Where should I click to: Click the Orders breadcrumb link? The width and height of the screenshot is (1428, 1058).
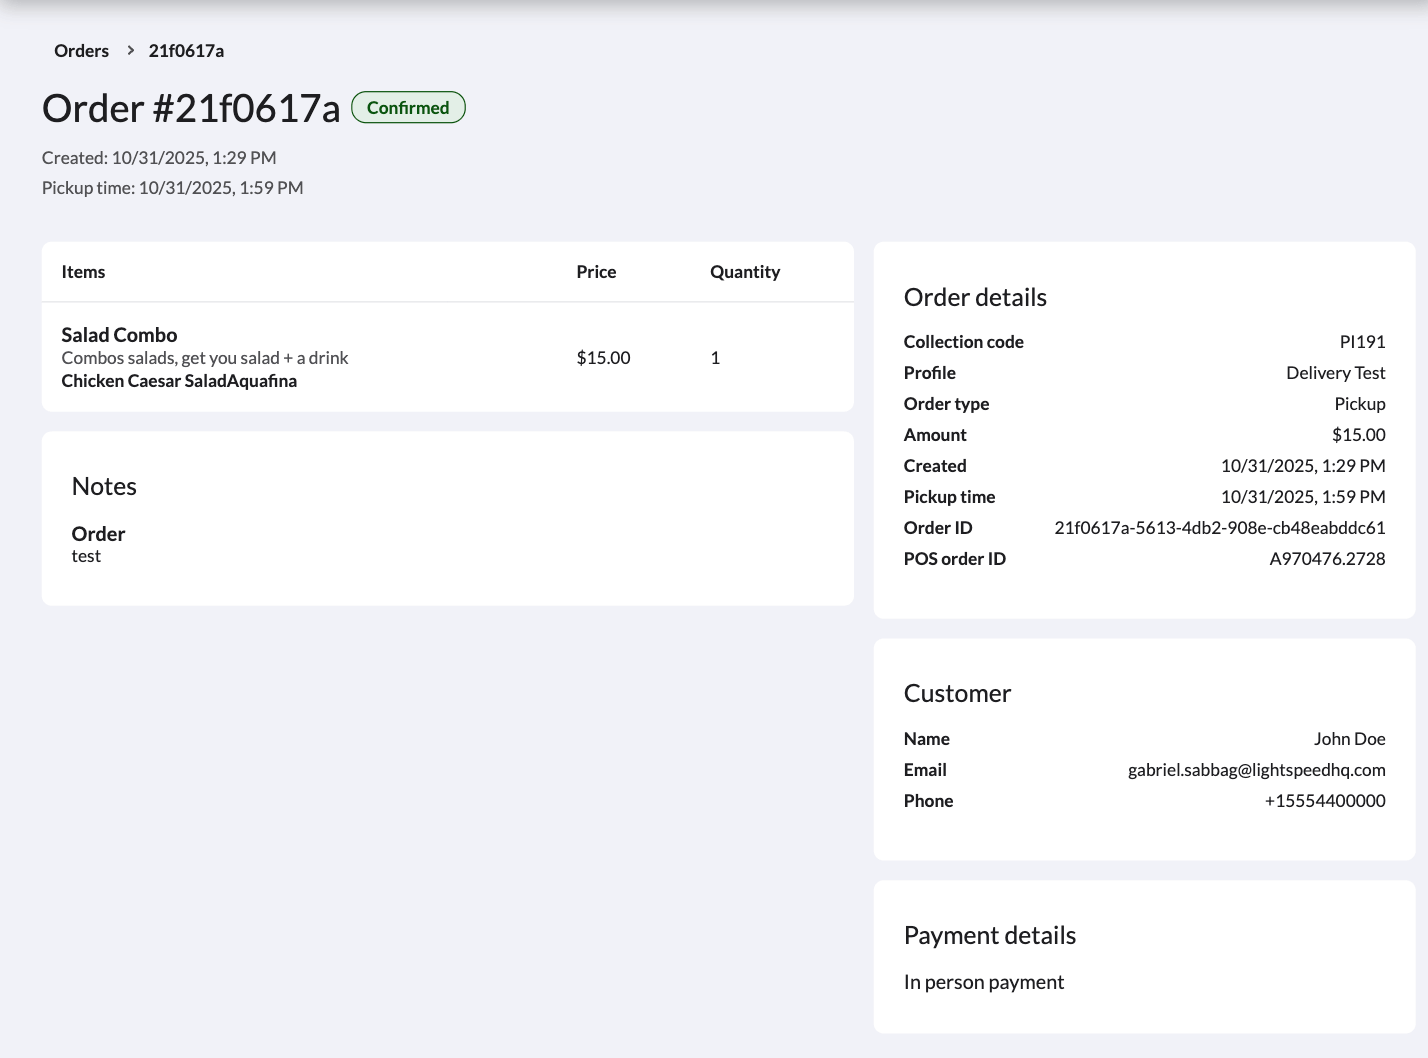coord(81,50)
